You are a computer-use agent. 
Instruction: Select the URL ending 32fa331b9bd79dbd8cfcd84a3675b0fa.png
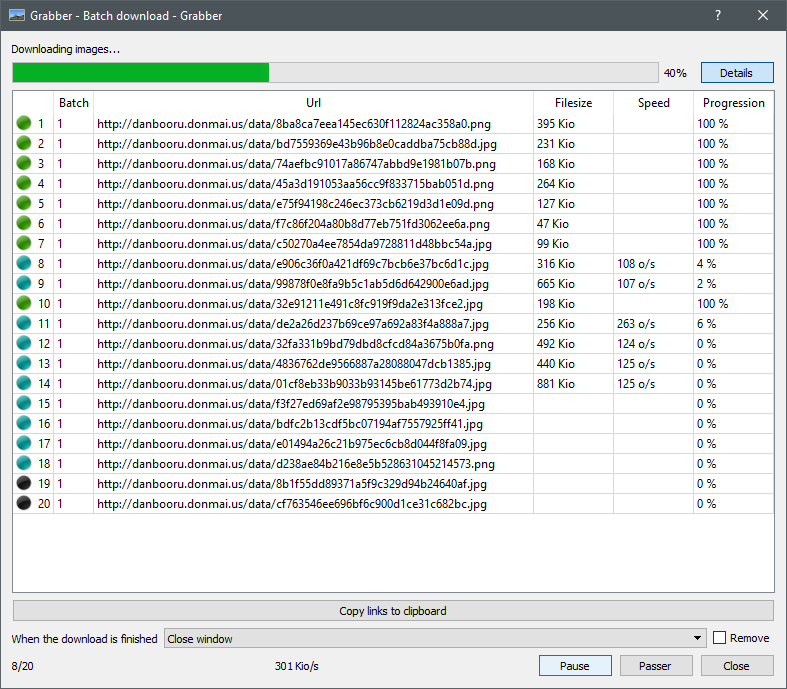pos(295,344)
